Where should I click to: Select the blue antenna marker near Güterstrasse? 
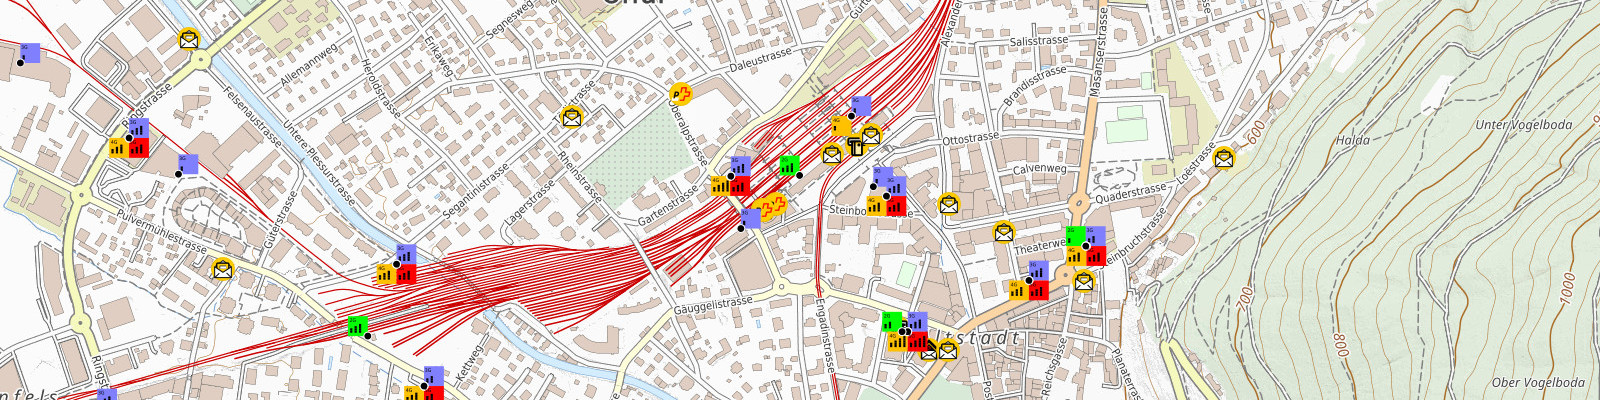click(x=188, y=163)
